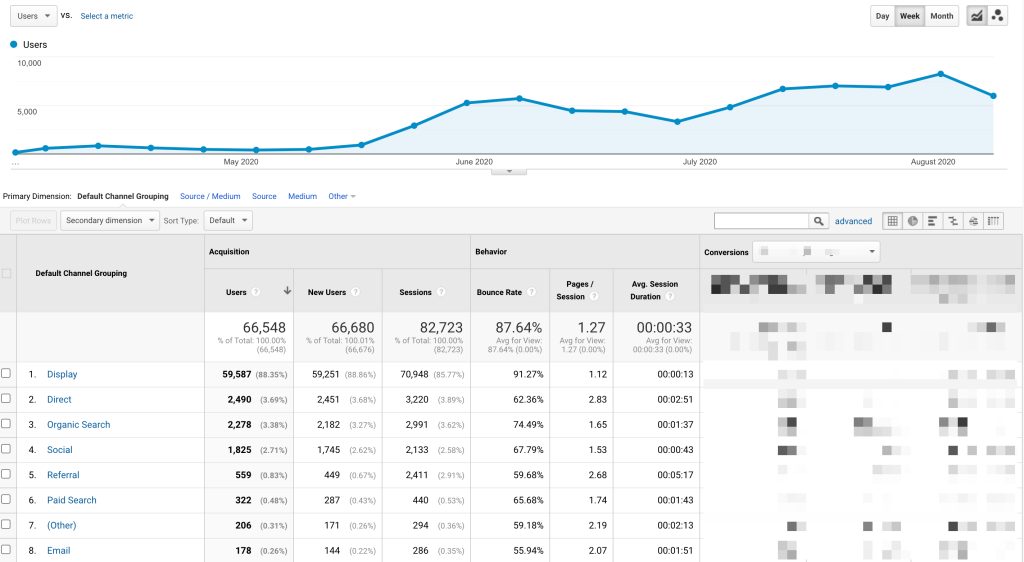
Task: Select the term cloud view icon
Action: 973,221
